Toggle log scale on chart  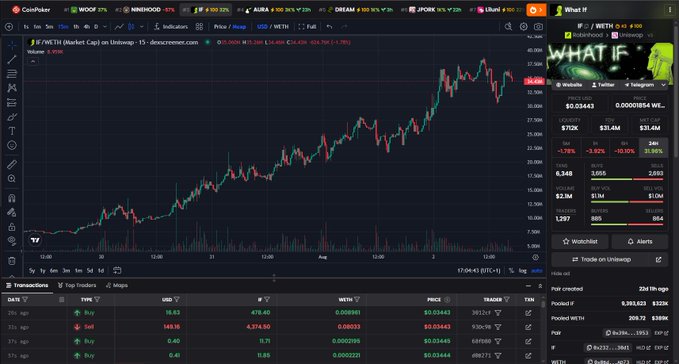523,271
